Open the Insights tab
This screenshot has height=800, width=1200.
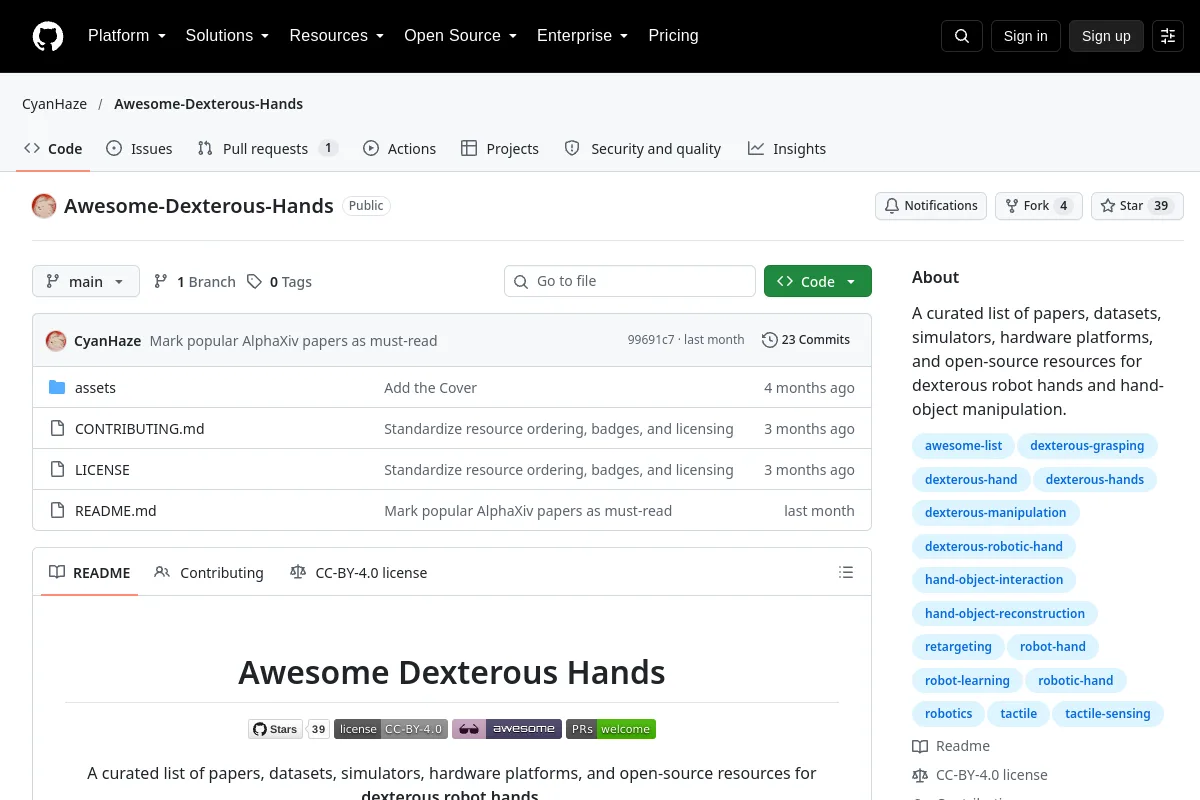(x=787, y=149)
